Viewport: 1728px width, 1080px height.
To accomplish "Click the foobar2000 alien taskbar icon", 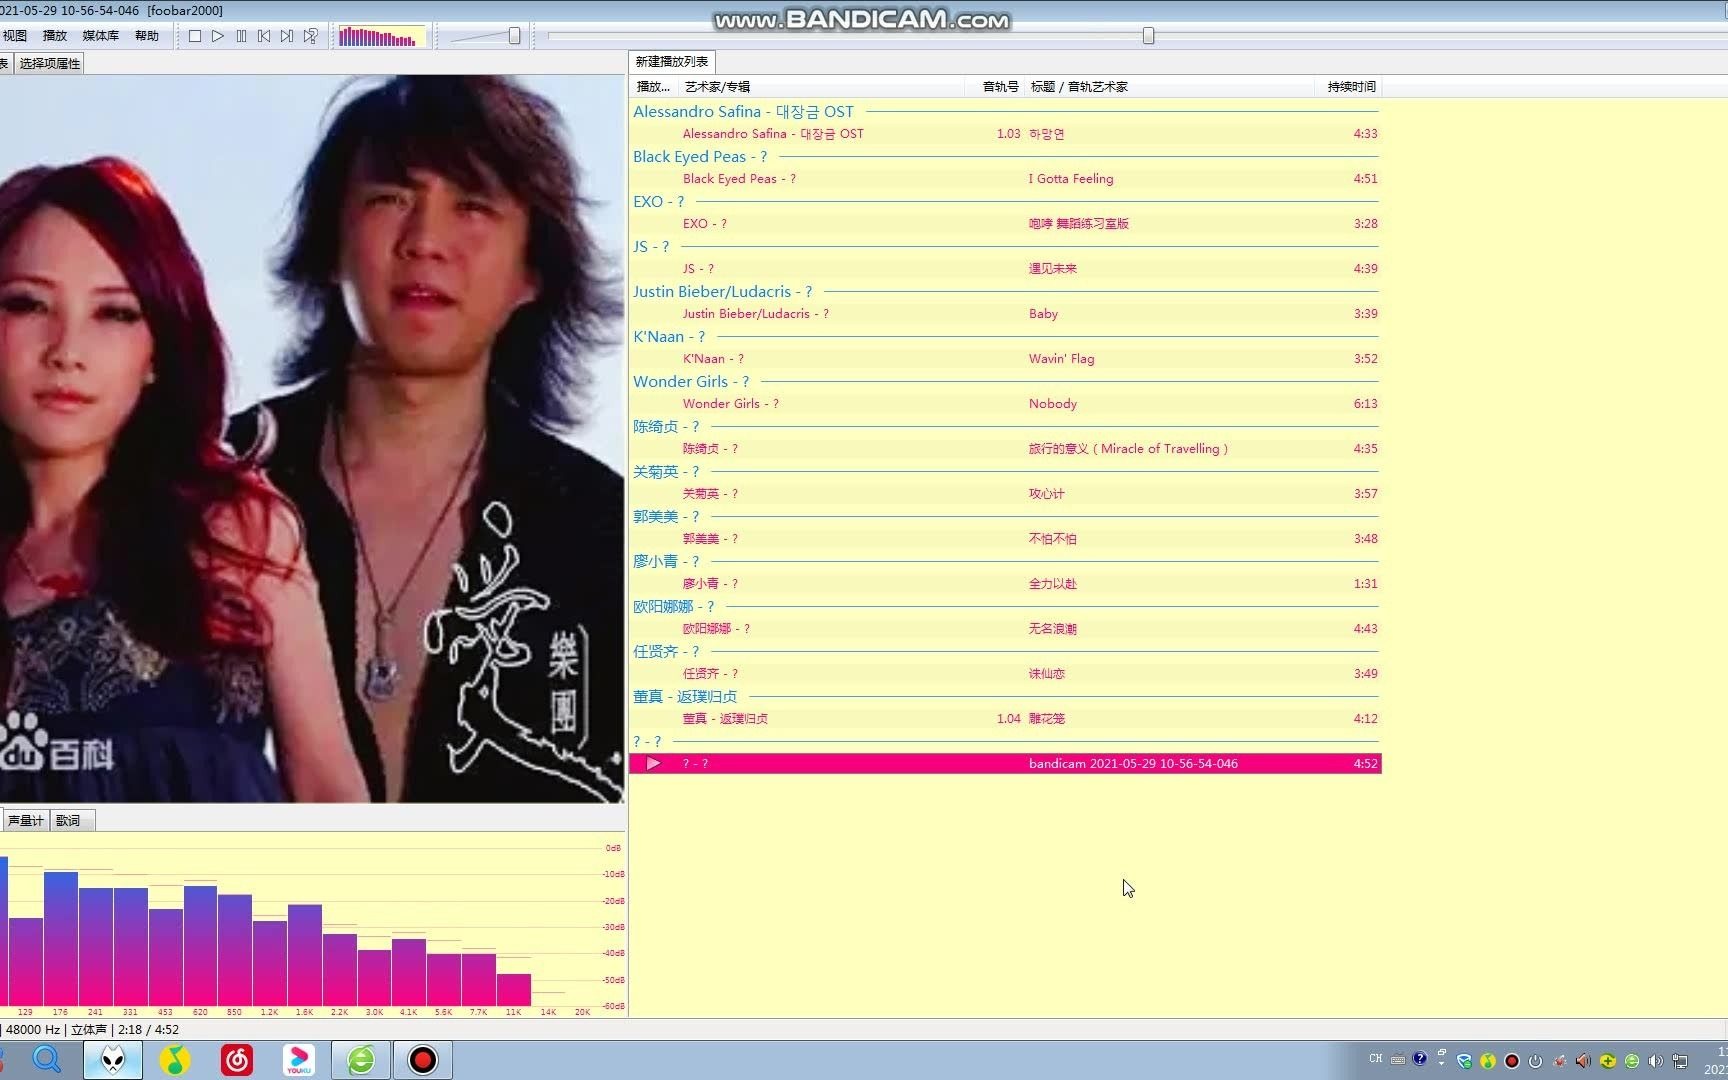I will click(x=113, y=1060).
